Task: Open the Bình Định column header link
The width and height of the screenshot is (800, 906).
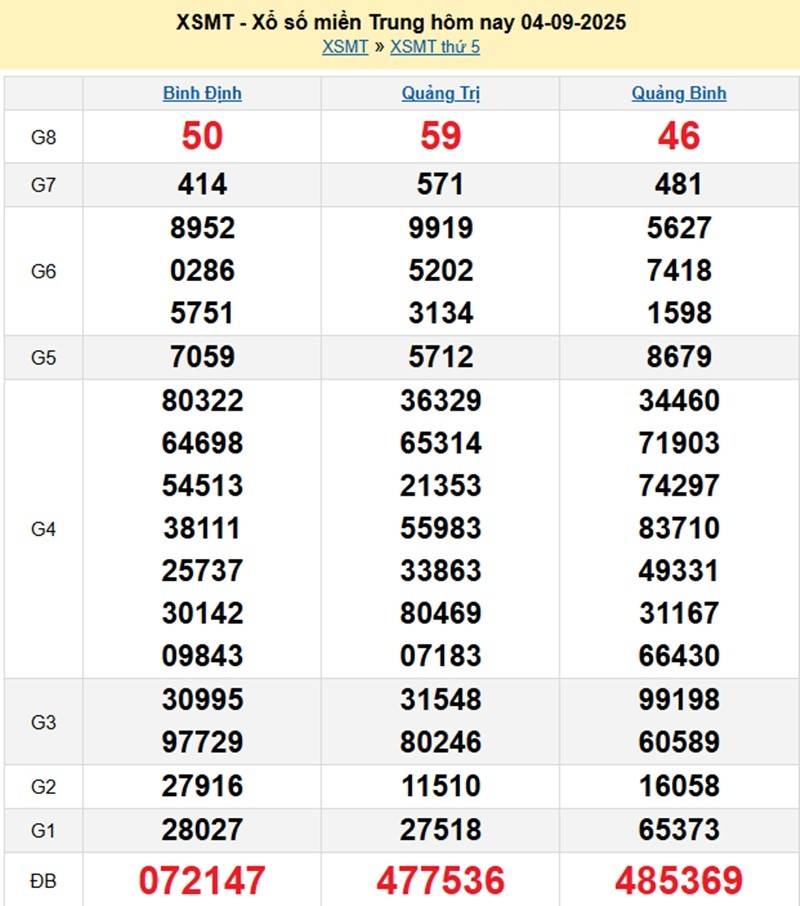Action: point(202,94)
